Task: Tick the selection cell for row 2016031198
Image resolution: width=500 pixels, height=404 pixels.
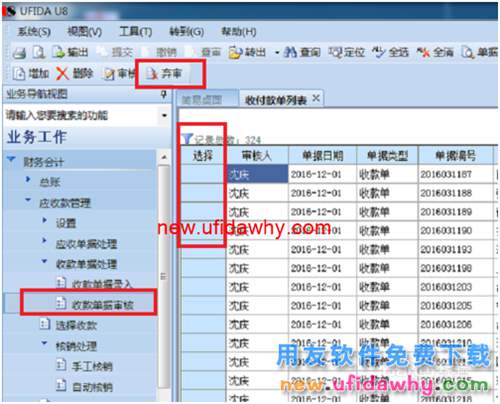Action: click(x=203, y=268)
